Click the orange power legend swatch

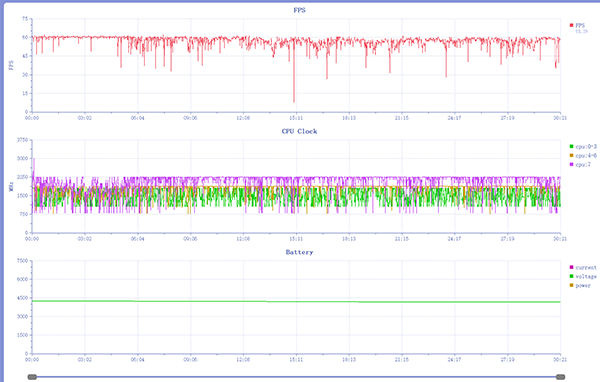571,286
